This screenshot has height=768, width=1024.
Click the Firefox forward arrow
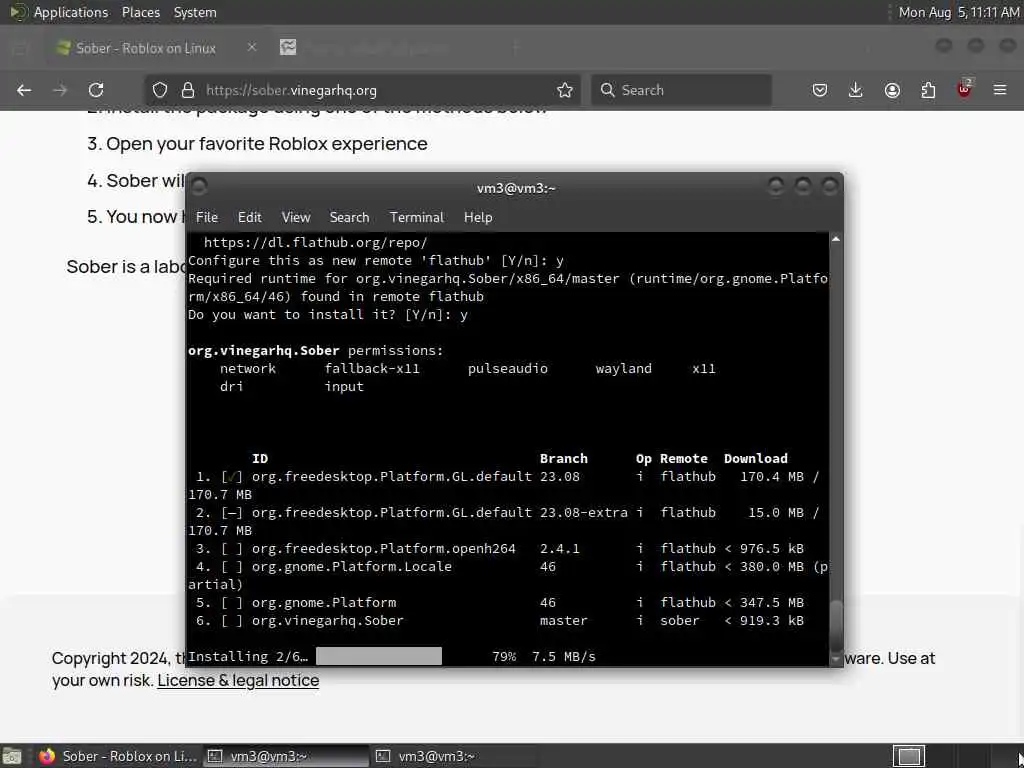pyautogui.click(x=60, y=90)
